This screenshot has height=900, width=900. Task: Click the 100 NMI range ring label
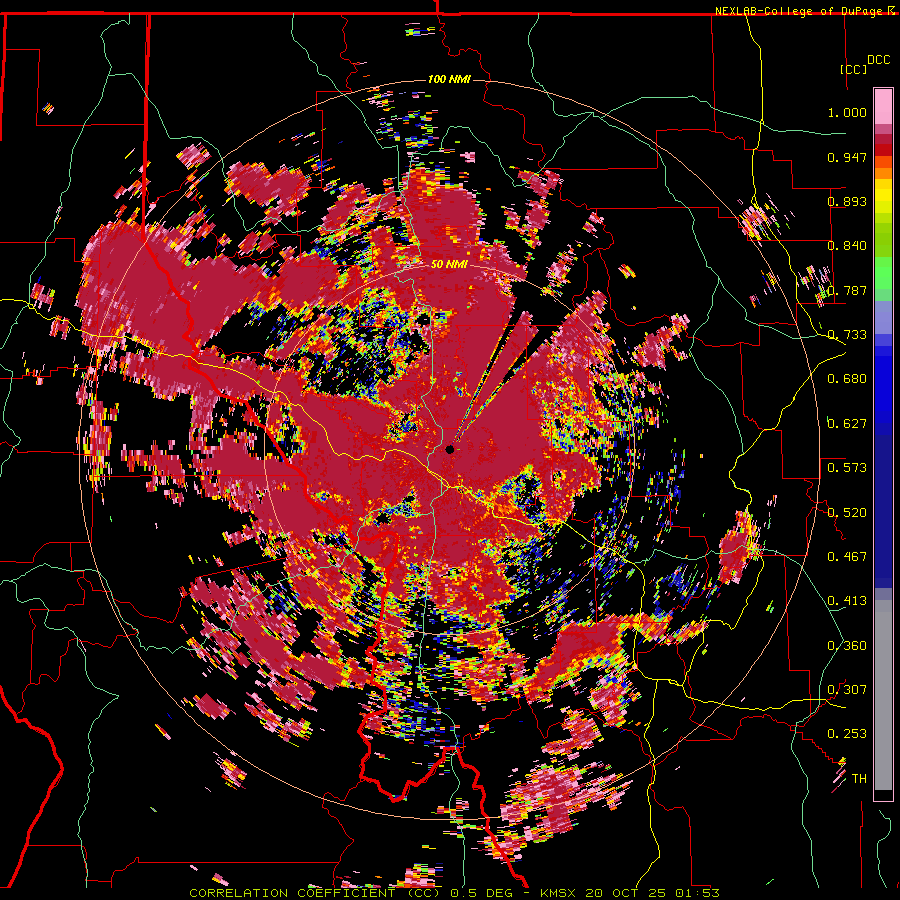[449, 79]
